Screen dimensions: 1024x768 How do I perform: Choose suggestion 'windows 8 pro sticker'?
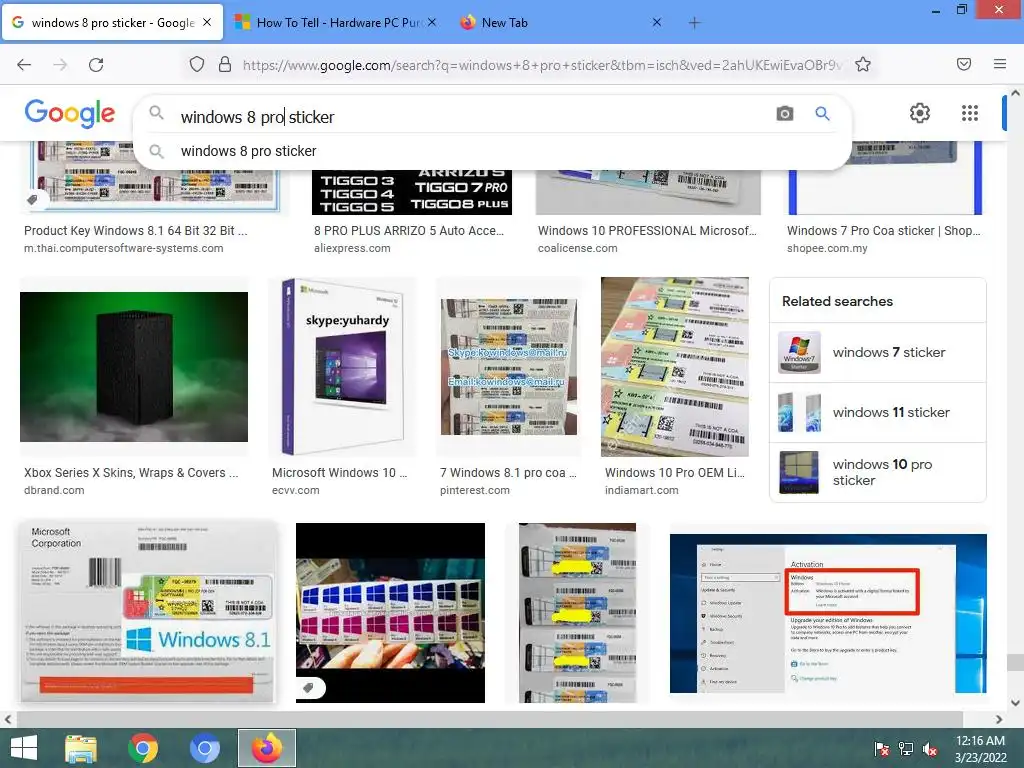tap(248, 151)
